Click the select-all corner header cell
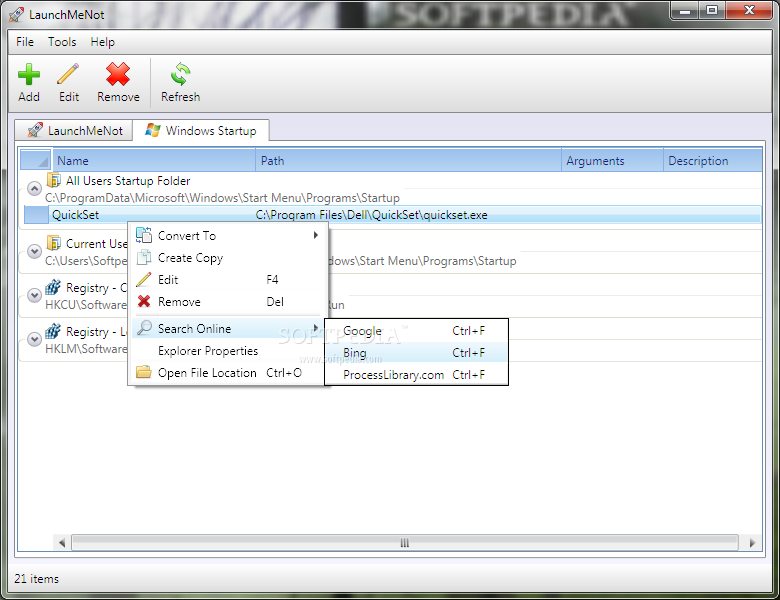Screen dimensions: 780x600 (36, 160)
